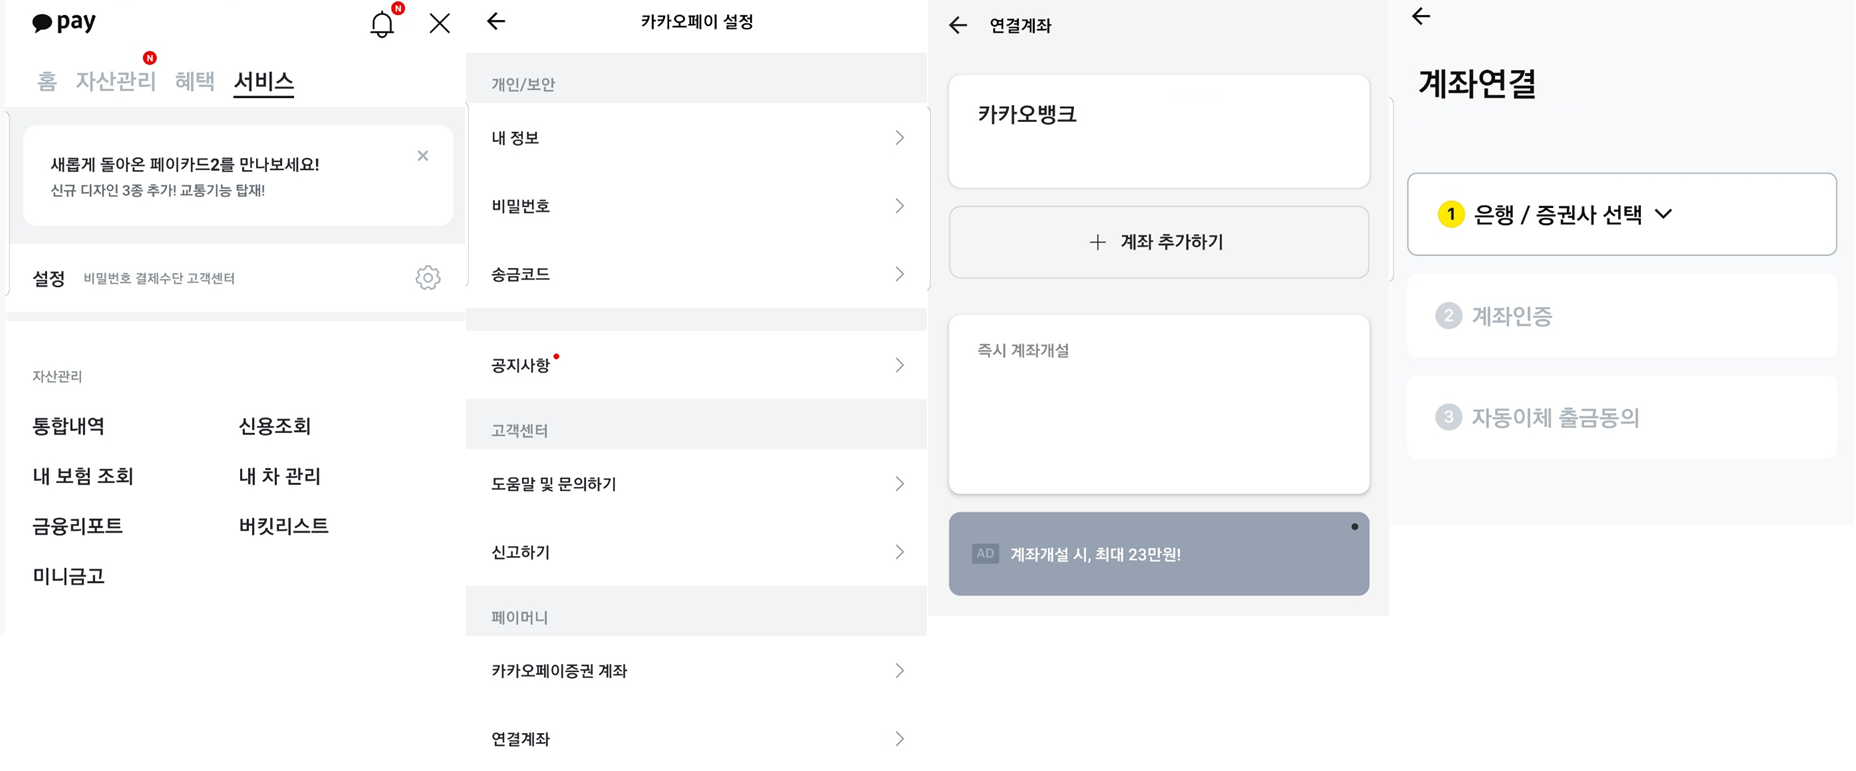Image resolution: width=1856 pixels, height=771 pixels.
Task: Click back arrow on 연결계좌 screen
Action: click(958, 26)
